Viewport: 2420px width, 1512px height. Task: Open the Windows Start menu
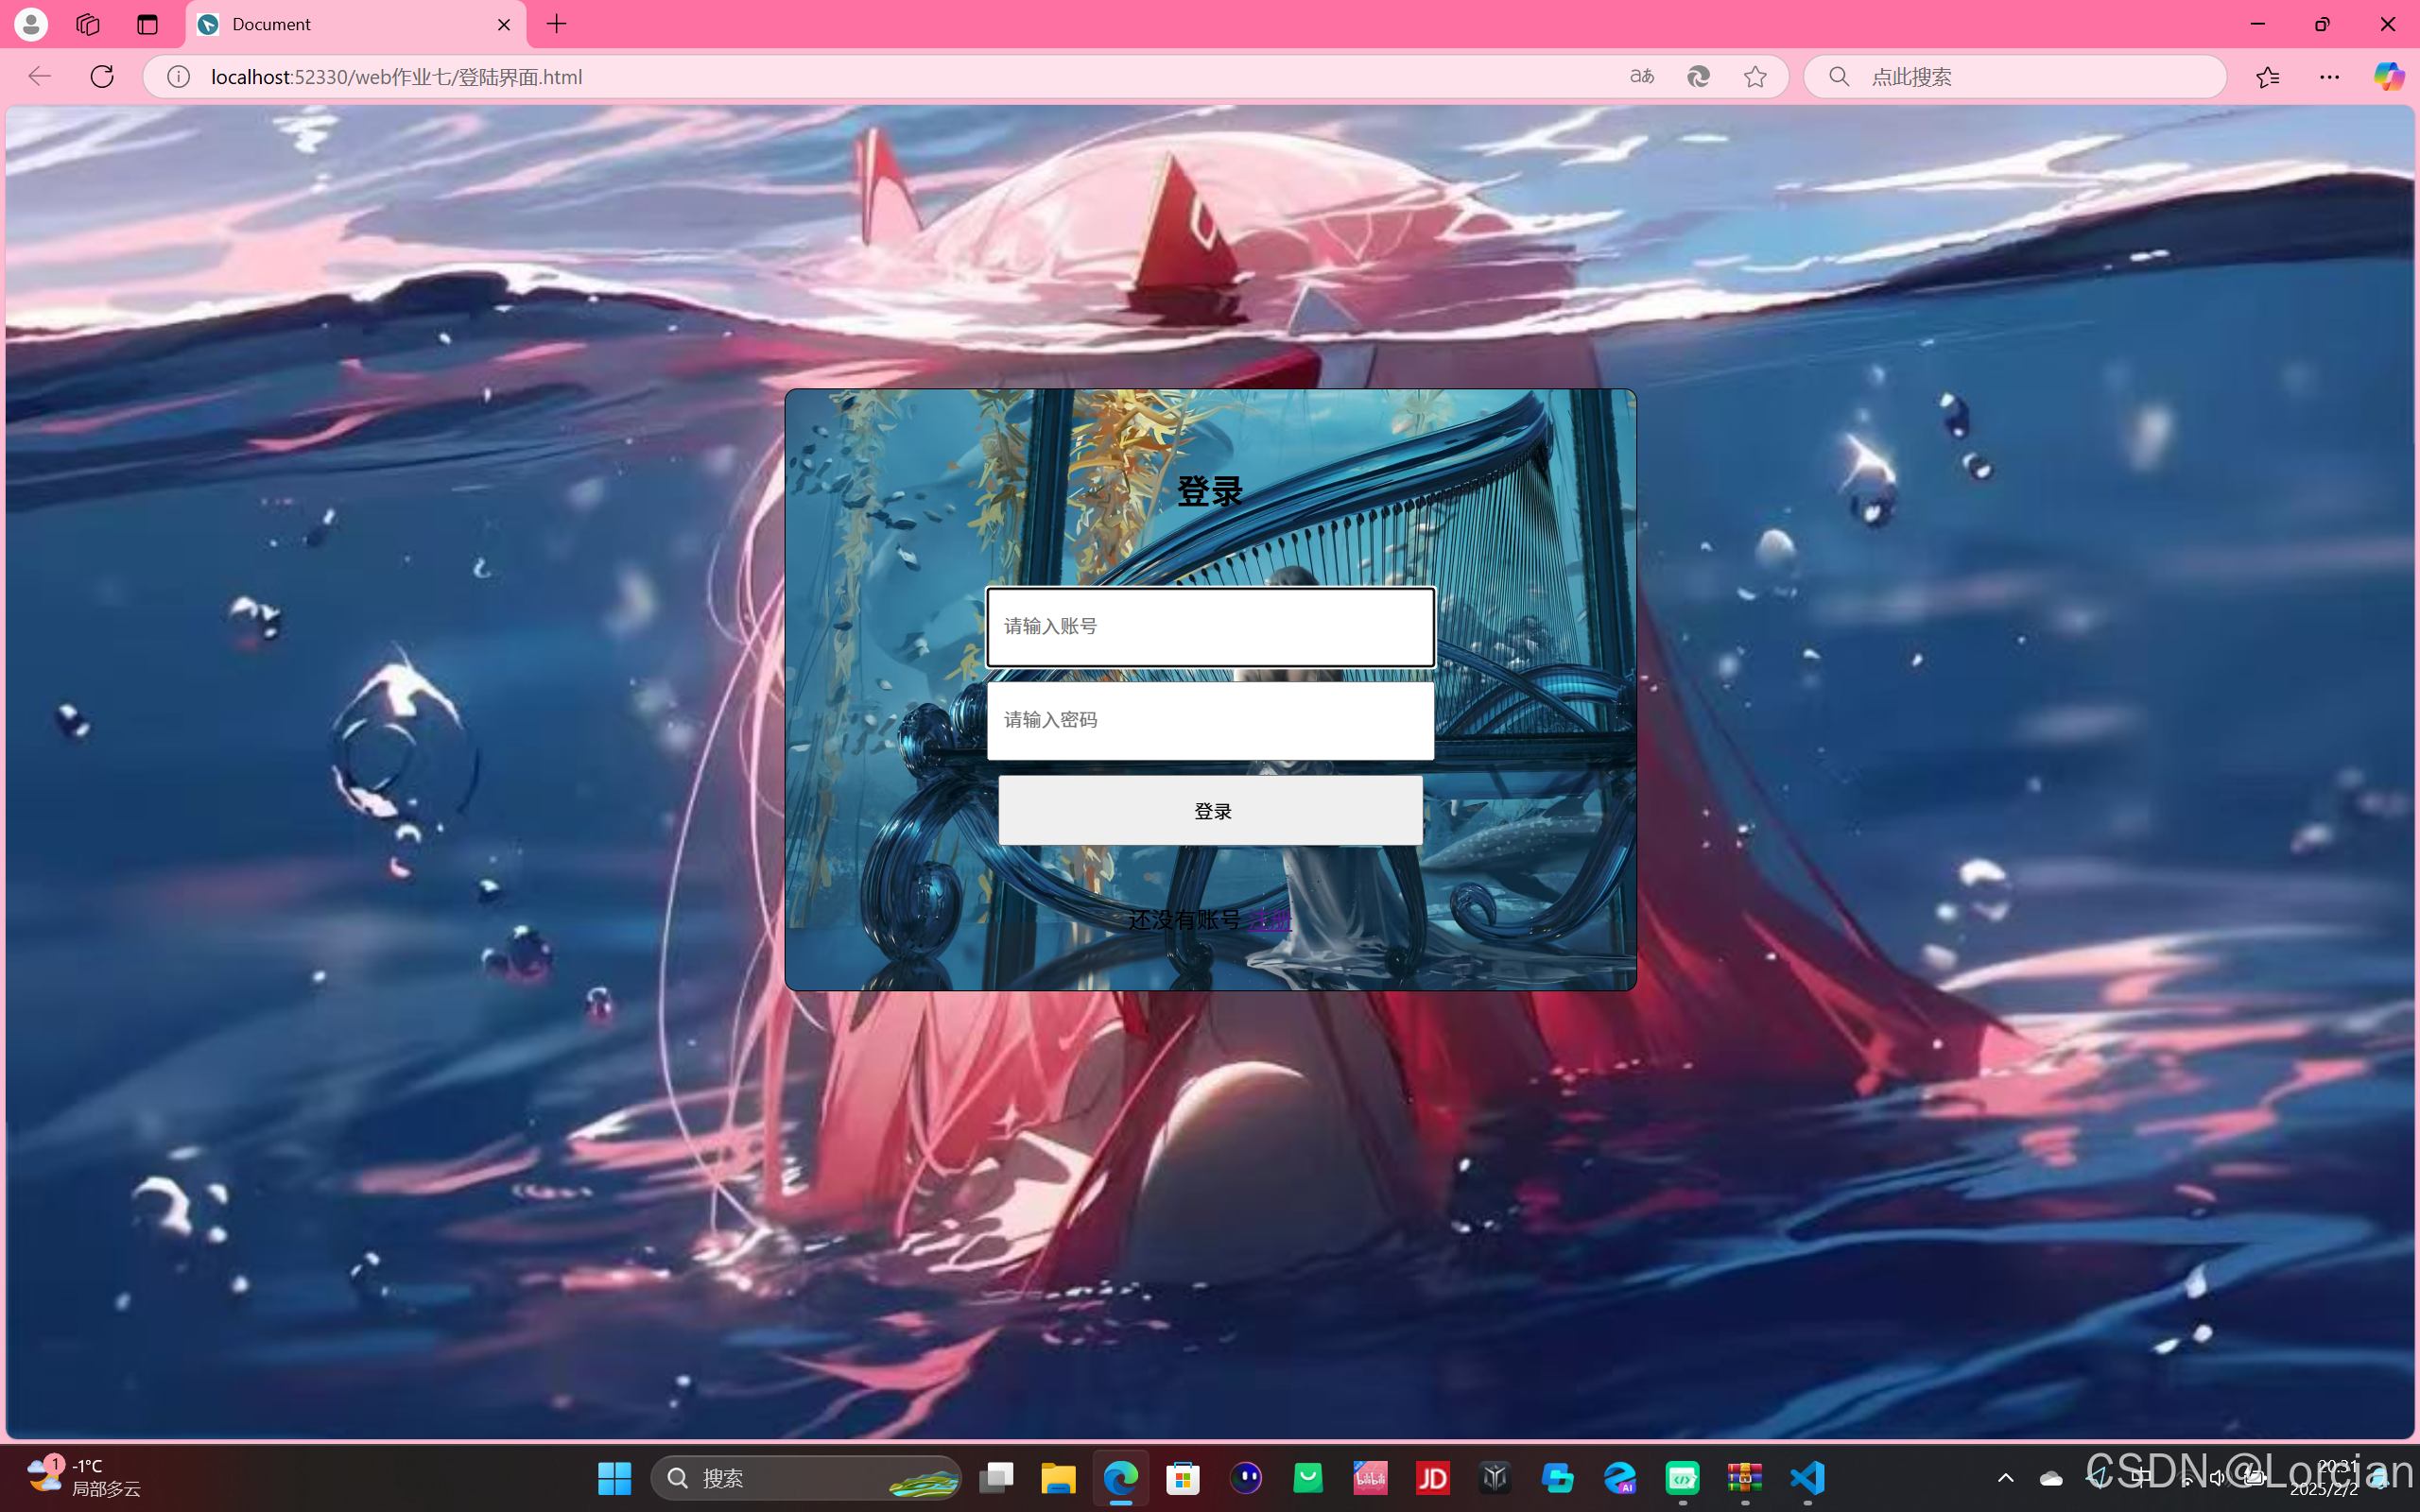pyautogui.click(x=614, y=1478)
